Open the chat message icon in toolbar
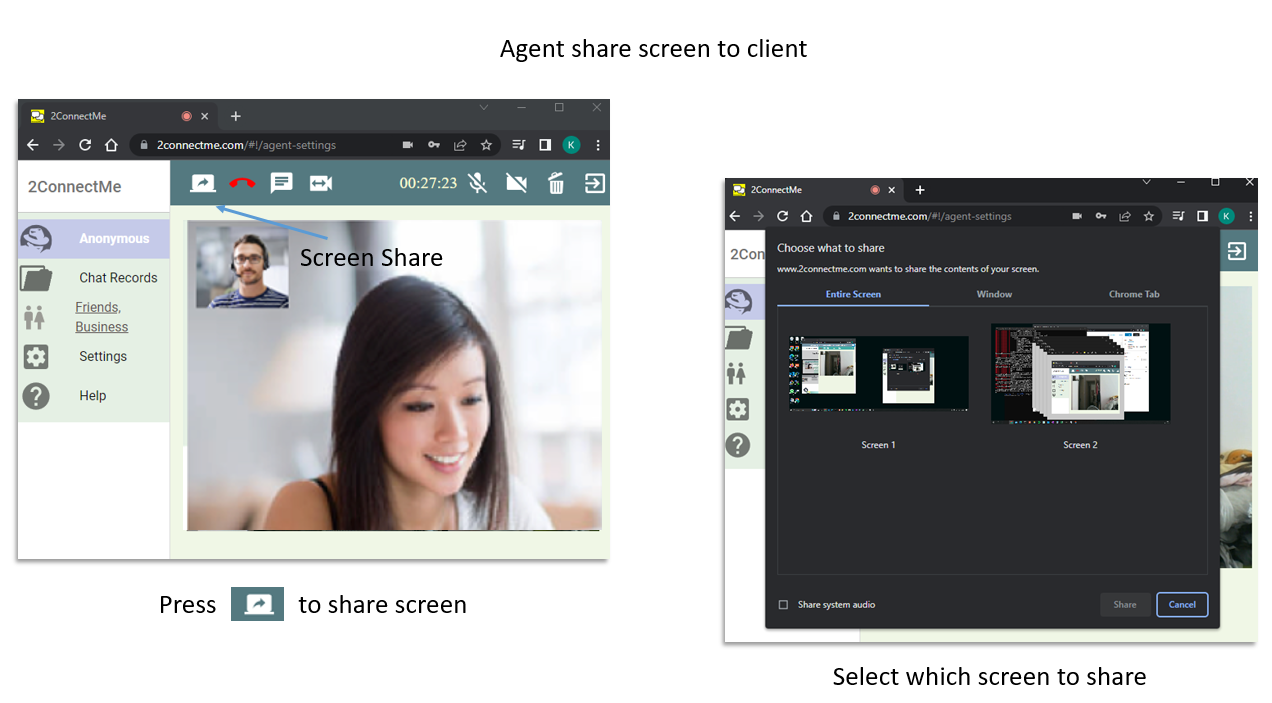Viewport: 1272px width, 703px height. (x=282, y=183)
